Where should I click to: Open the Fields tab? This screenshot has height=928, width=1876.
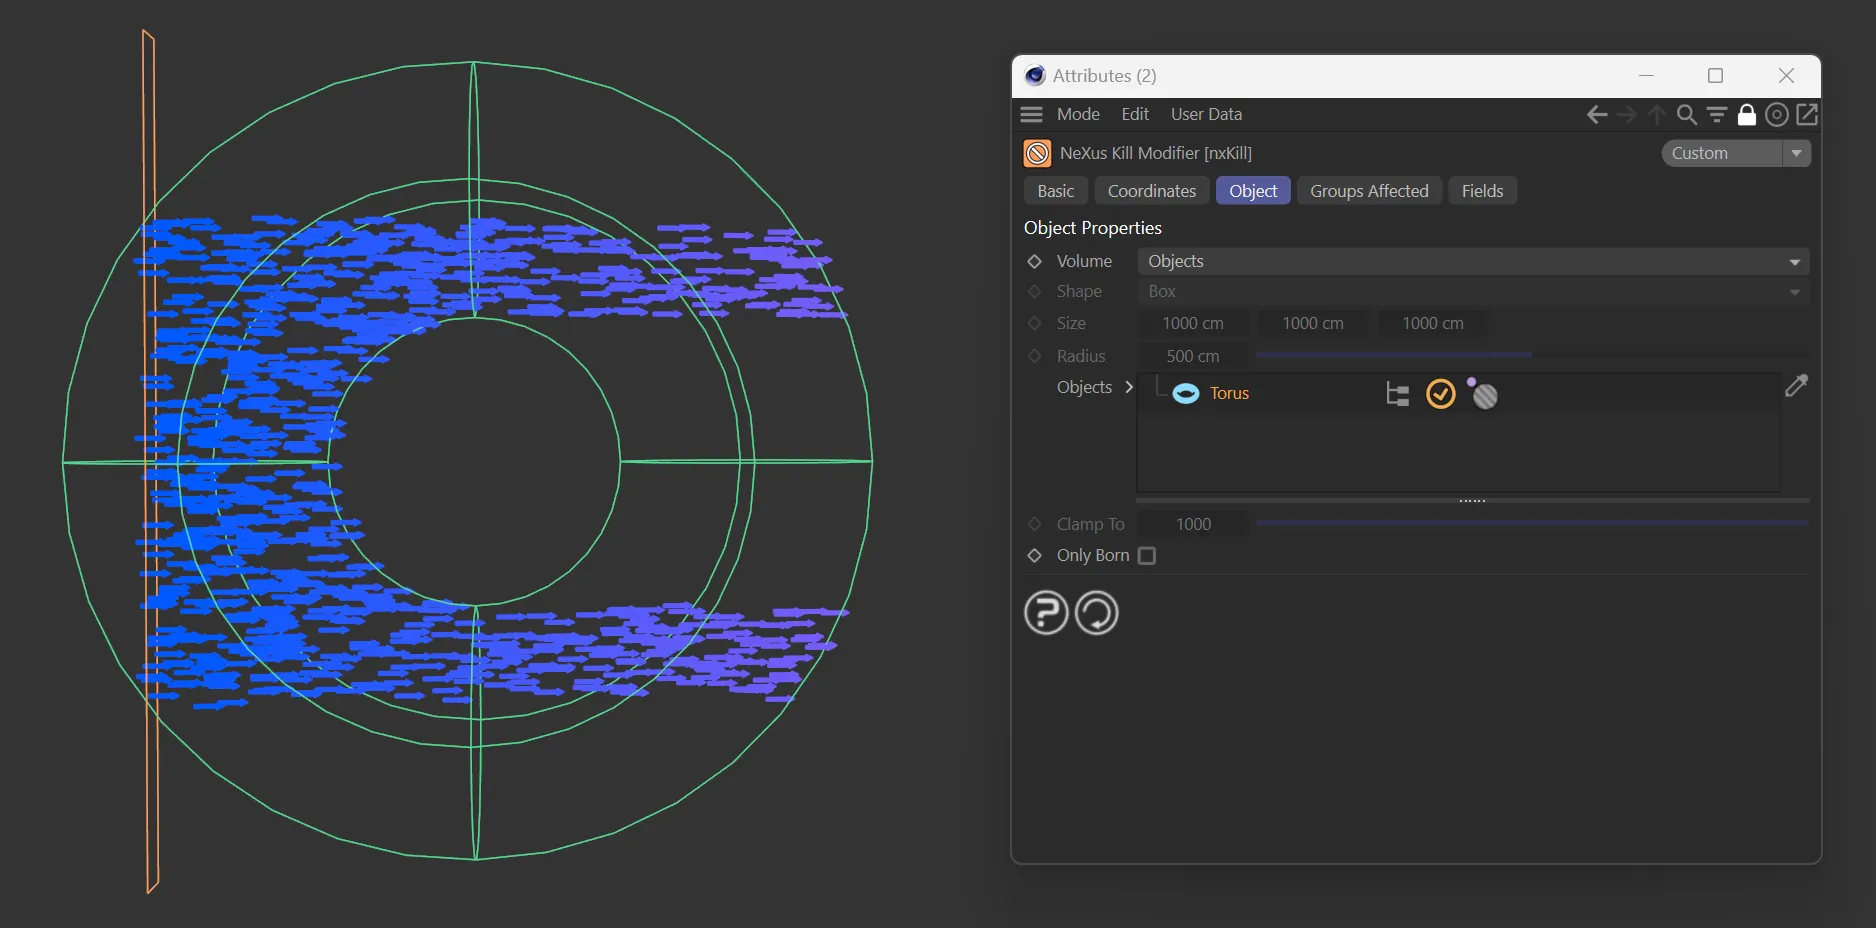point(1482,191)
